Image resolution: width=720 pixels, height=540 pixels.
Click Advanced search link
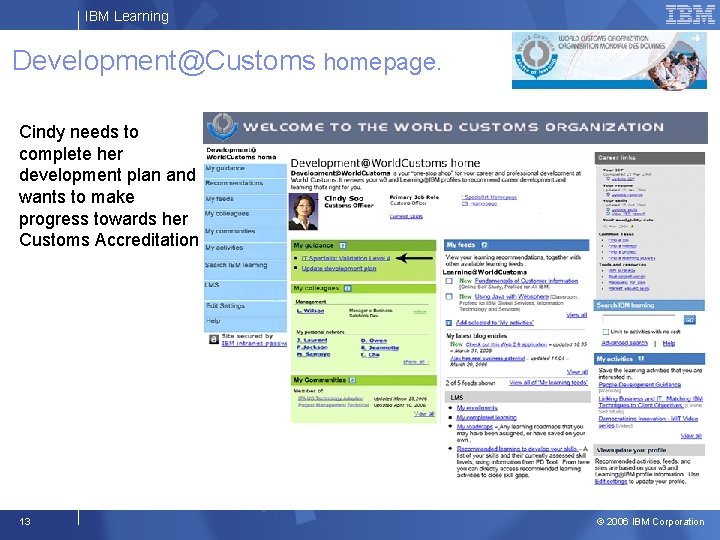(x=624, y=343)
